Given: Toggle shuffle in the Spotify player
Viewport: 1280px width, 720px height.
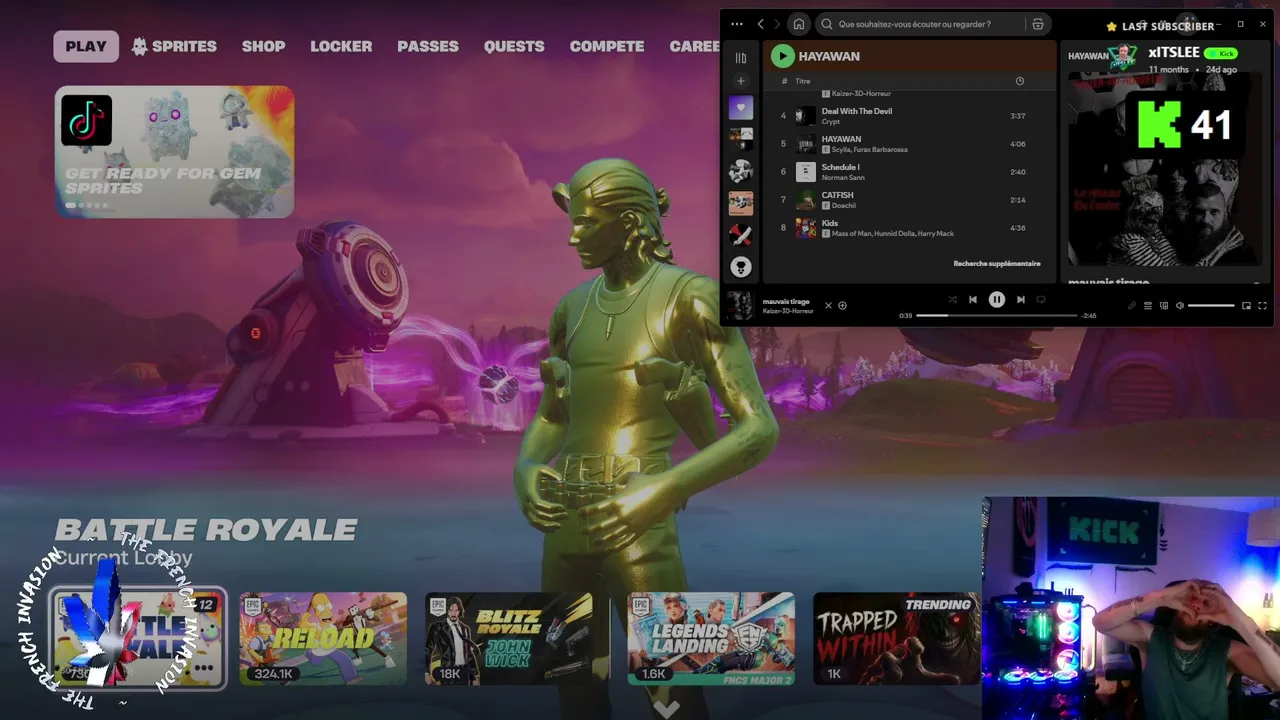Looking at the screenshot, I should (x=952, y=299).
